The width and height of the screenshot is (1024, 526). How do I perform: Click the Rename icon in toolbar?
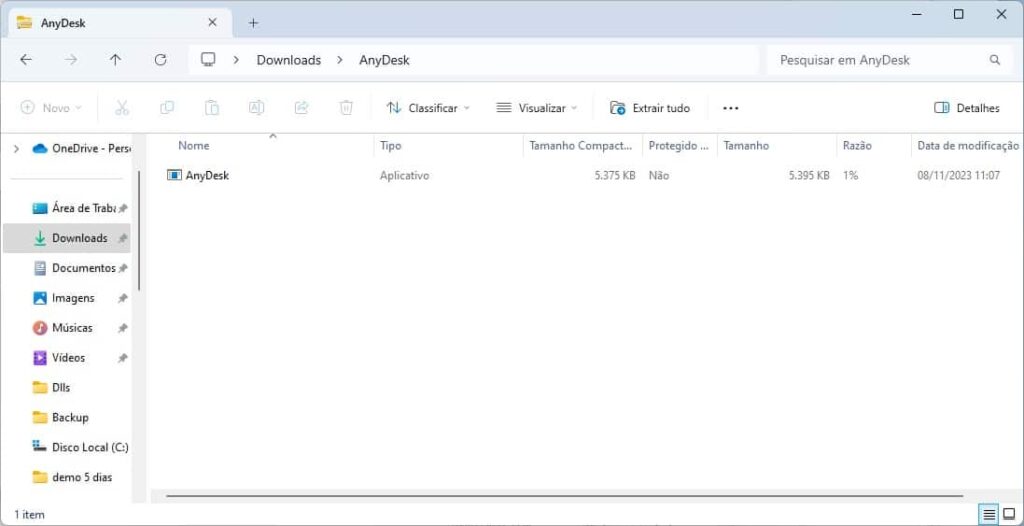tap(256, 108)
